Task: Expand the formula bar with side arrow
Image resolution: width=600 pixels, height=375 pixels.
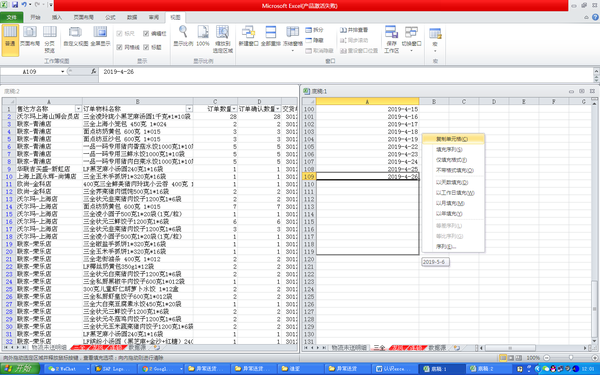Action: coord(596,72)
